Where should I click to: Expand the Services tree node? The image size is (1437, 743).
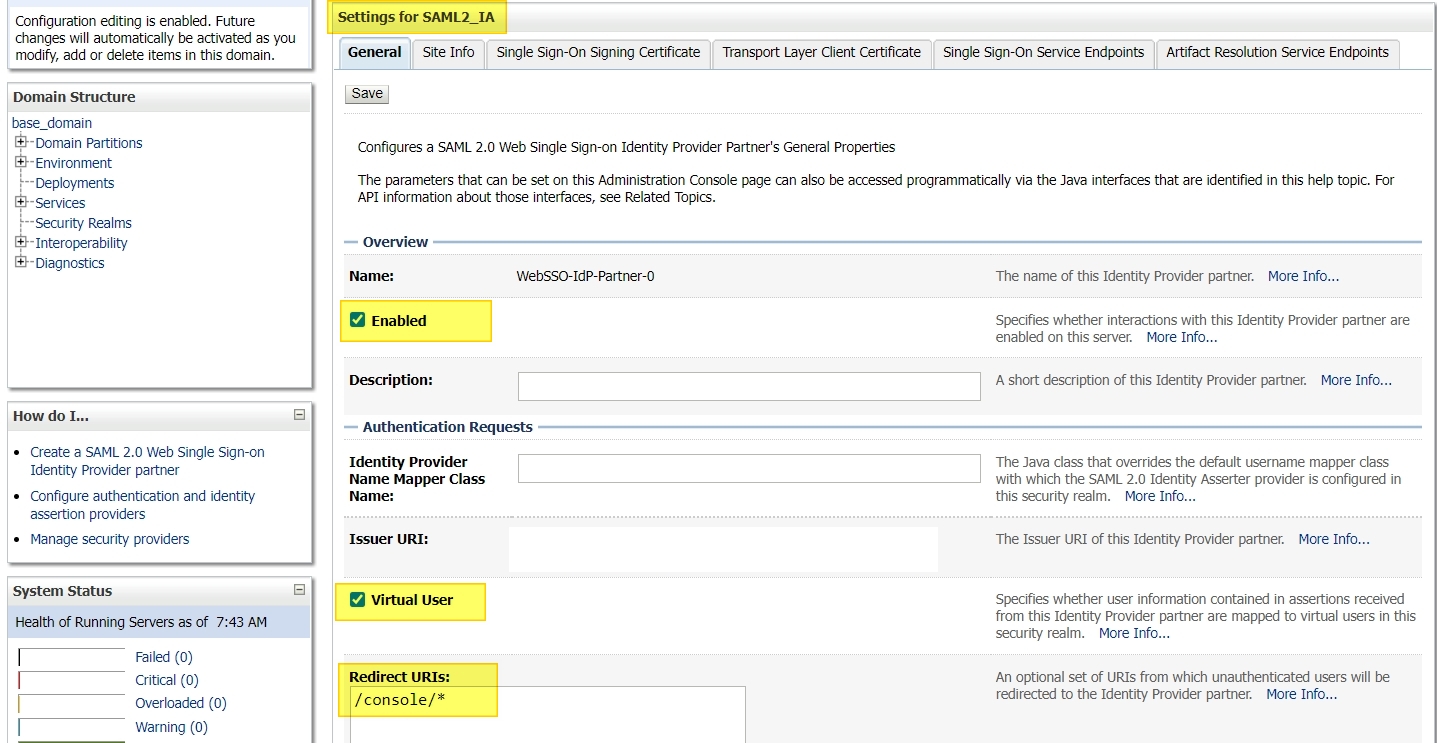(21, 202)
